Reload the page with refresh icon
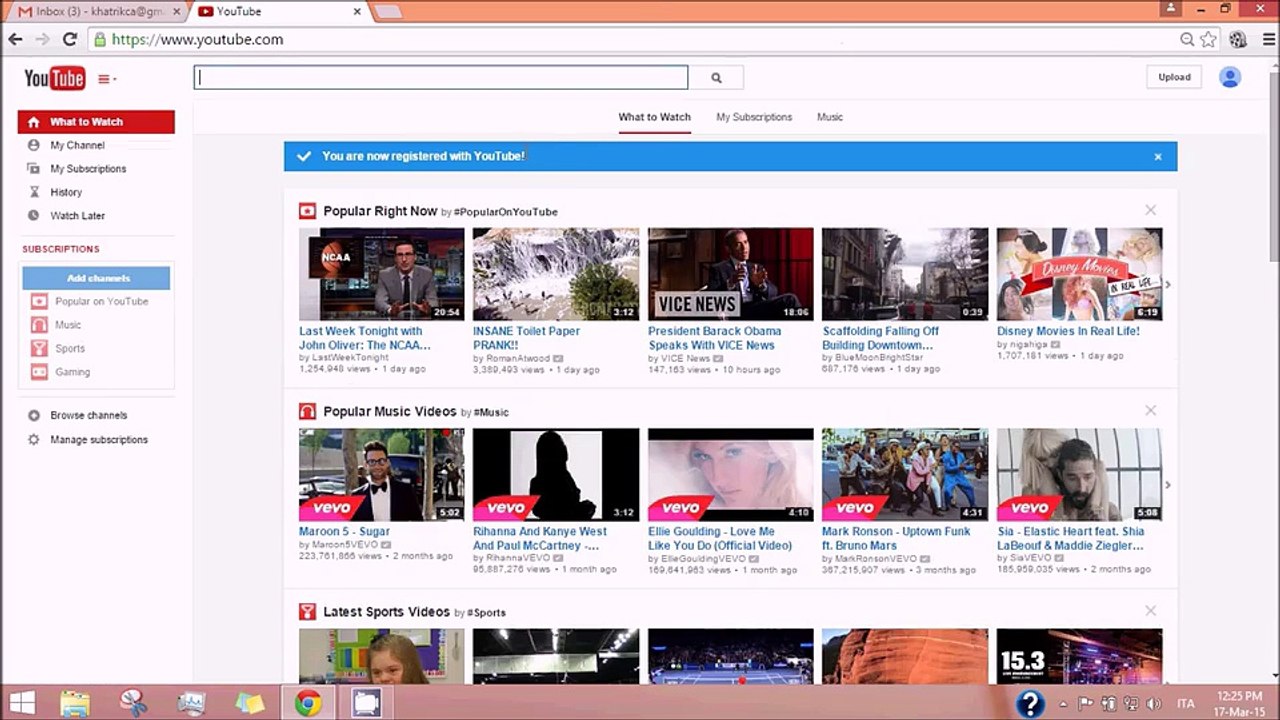The image size is (1280, 720). (69, 39)
